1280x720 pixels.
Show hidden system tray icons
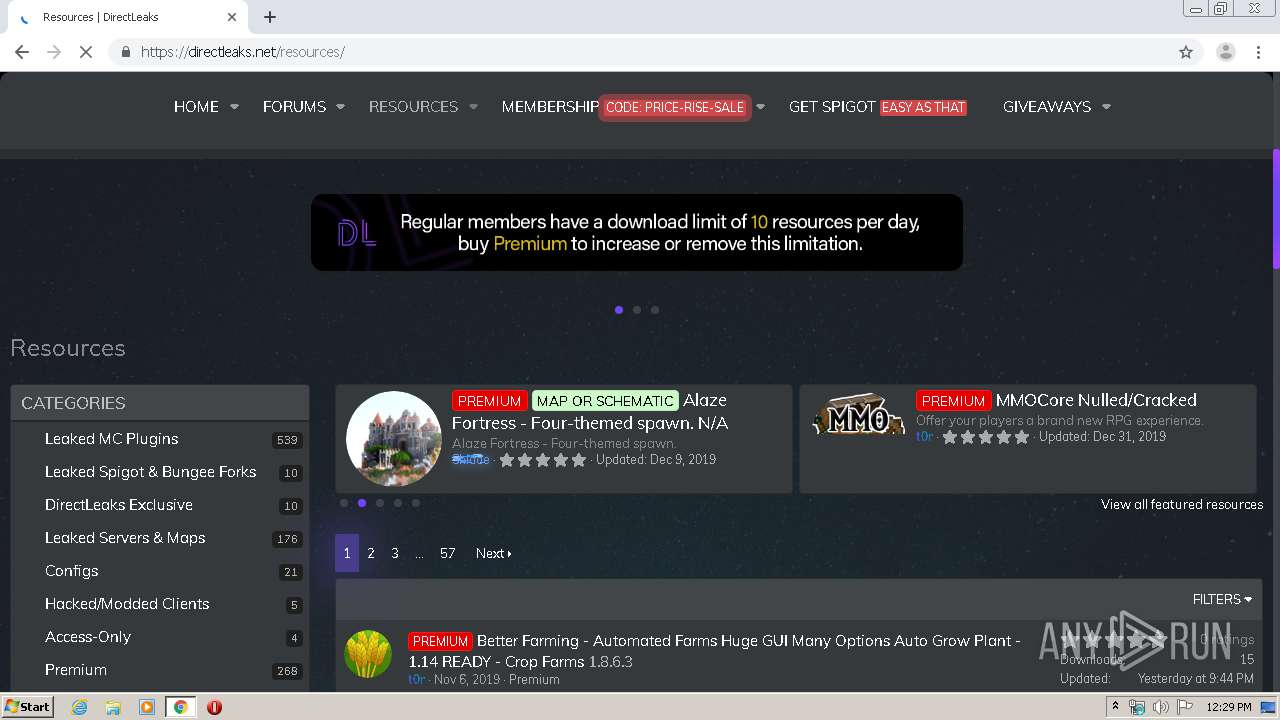pyautogui.click(x=1116, y=707)
